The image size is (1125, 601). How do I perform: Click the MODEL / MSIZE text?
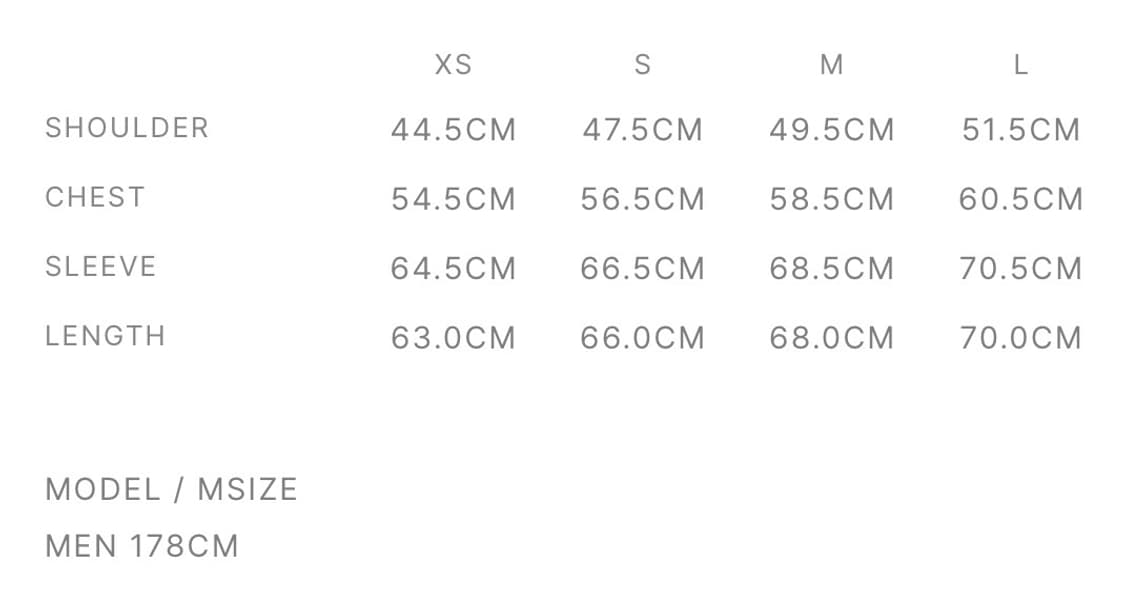[x=171, y=489]
